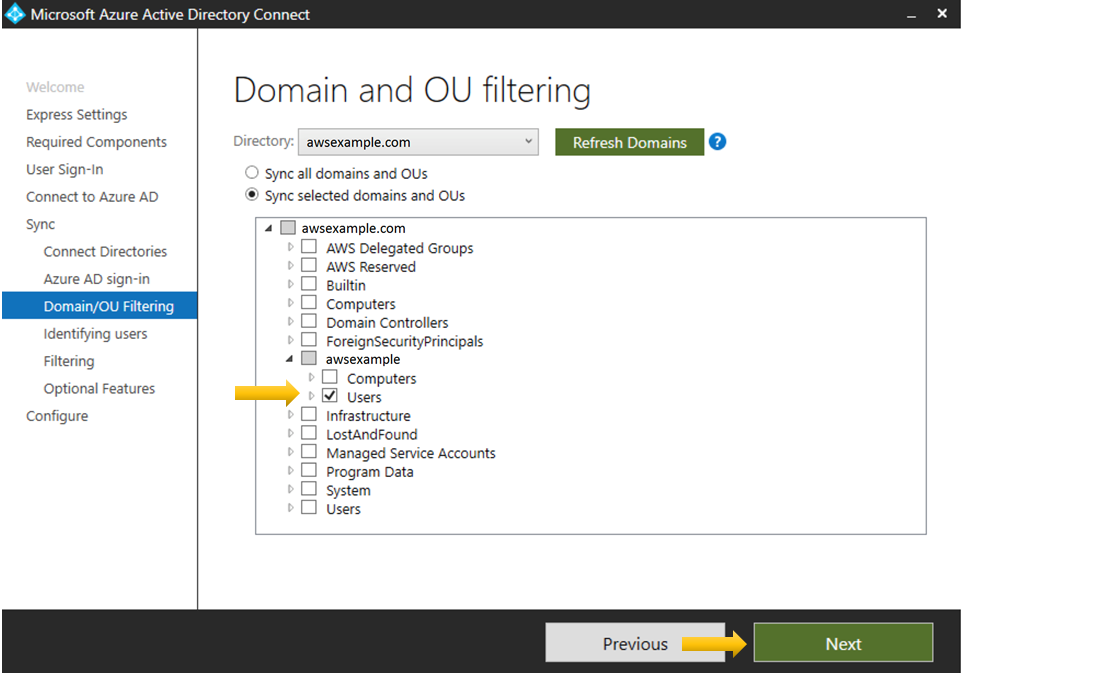Screen dimensions: 1115x678
Task: Navigate to Connect to Azure AD step
Action: coord(91,196)
